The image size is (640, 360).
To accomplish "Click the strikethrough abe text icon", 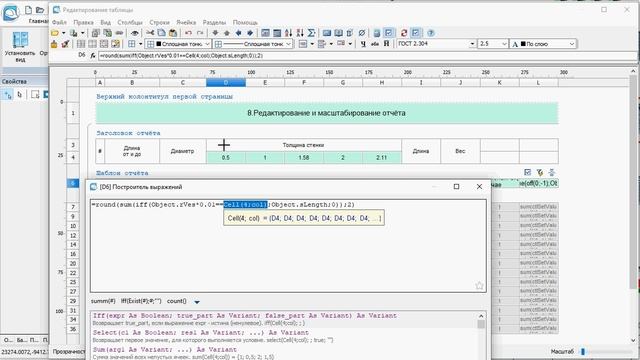I will (375, 44).
